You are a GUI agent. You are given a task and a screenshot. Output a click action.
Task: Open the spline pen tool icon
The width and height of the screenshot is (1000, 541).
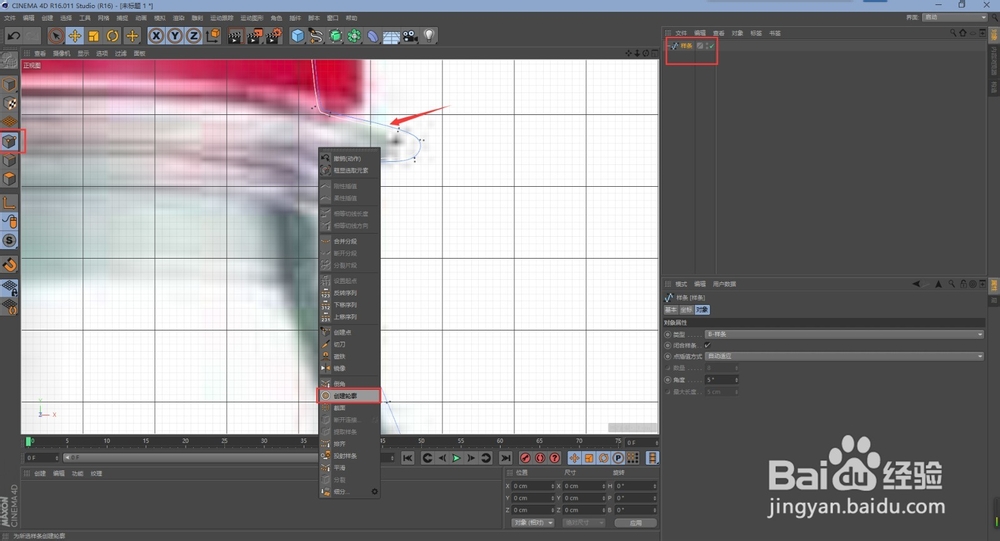(x=316, y=36)
